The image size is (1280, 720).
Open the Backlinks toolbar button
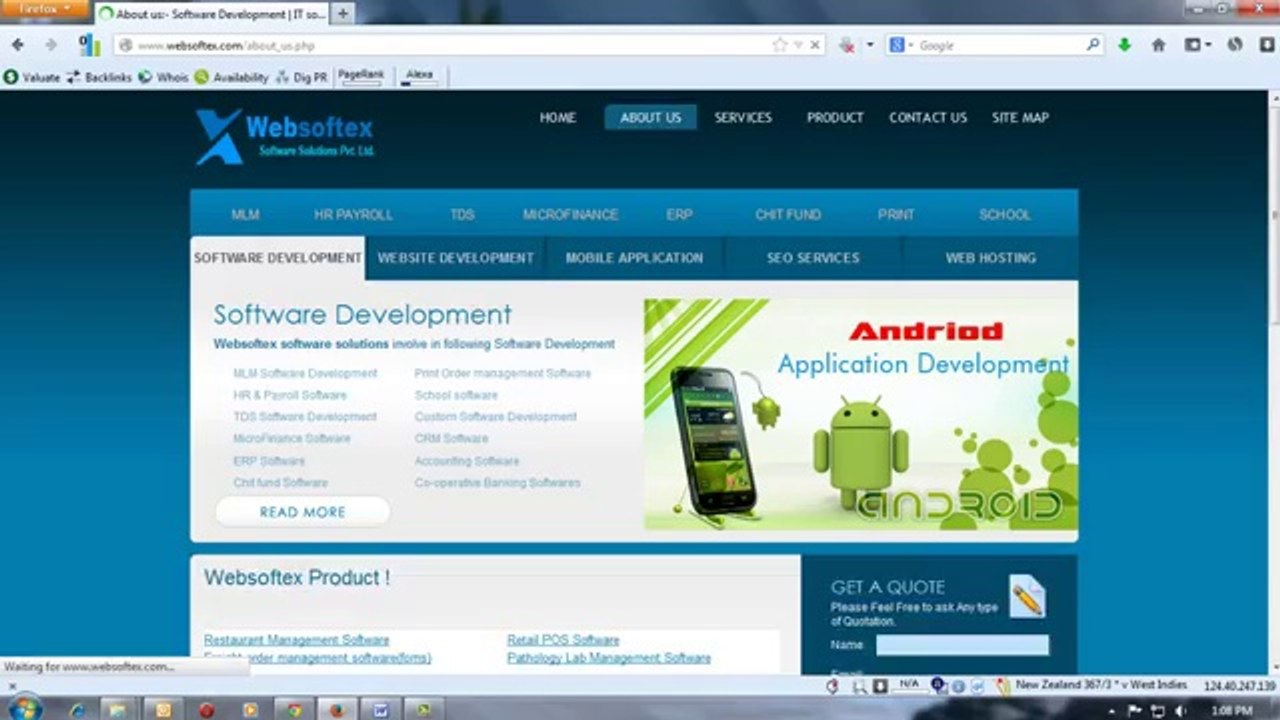[x=99, y=77]
